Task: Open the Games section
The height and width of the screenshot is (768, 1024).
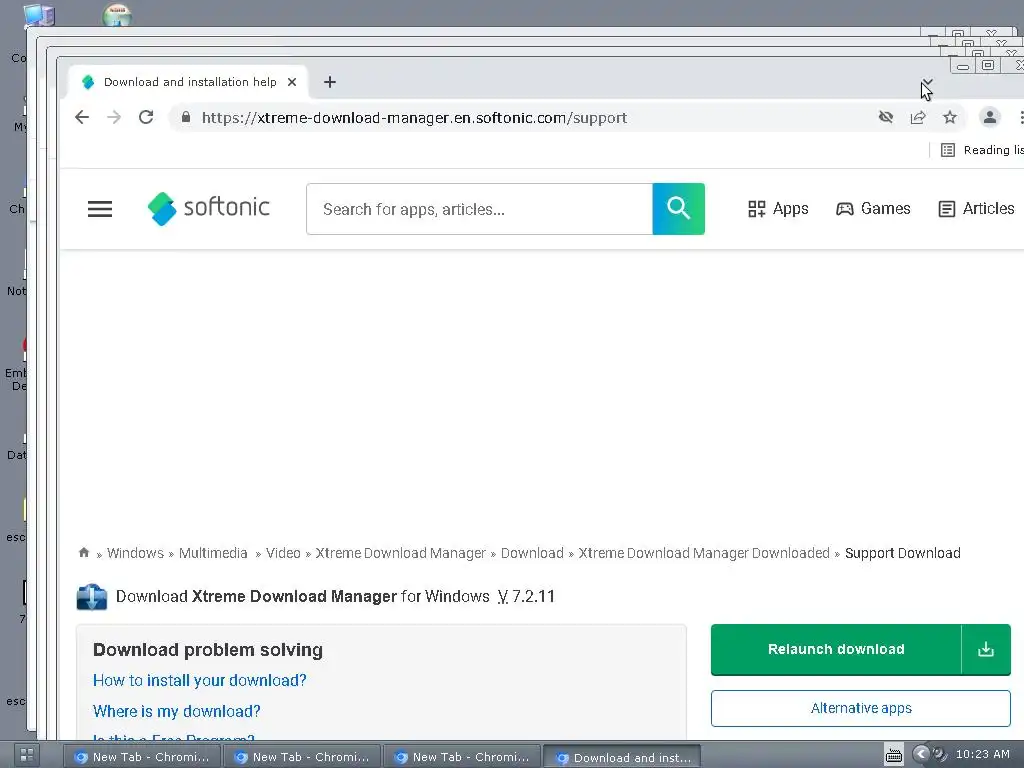Action: pos(872,209)
